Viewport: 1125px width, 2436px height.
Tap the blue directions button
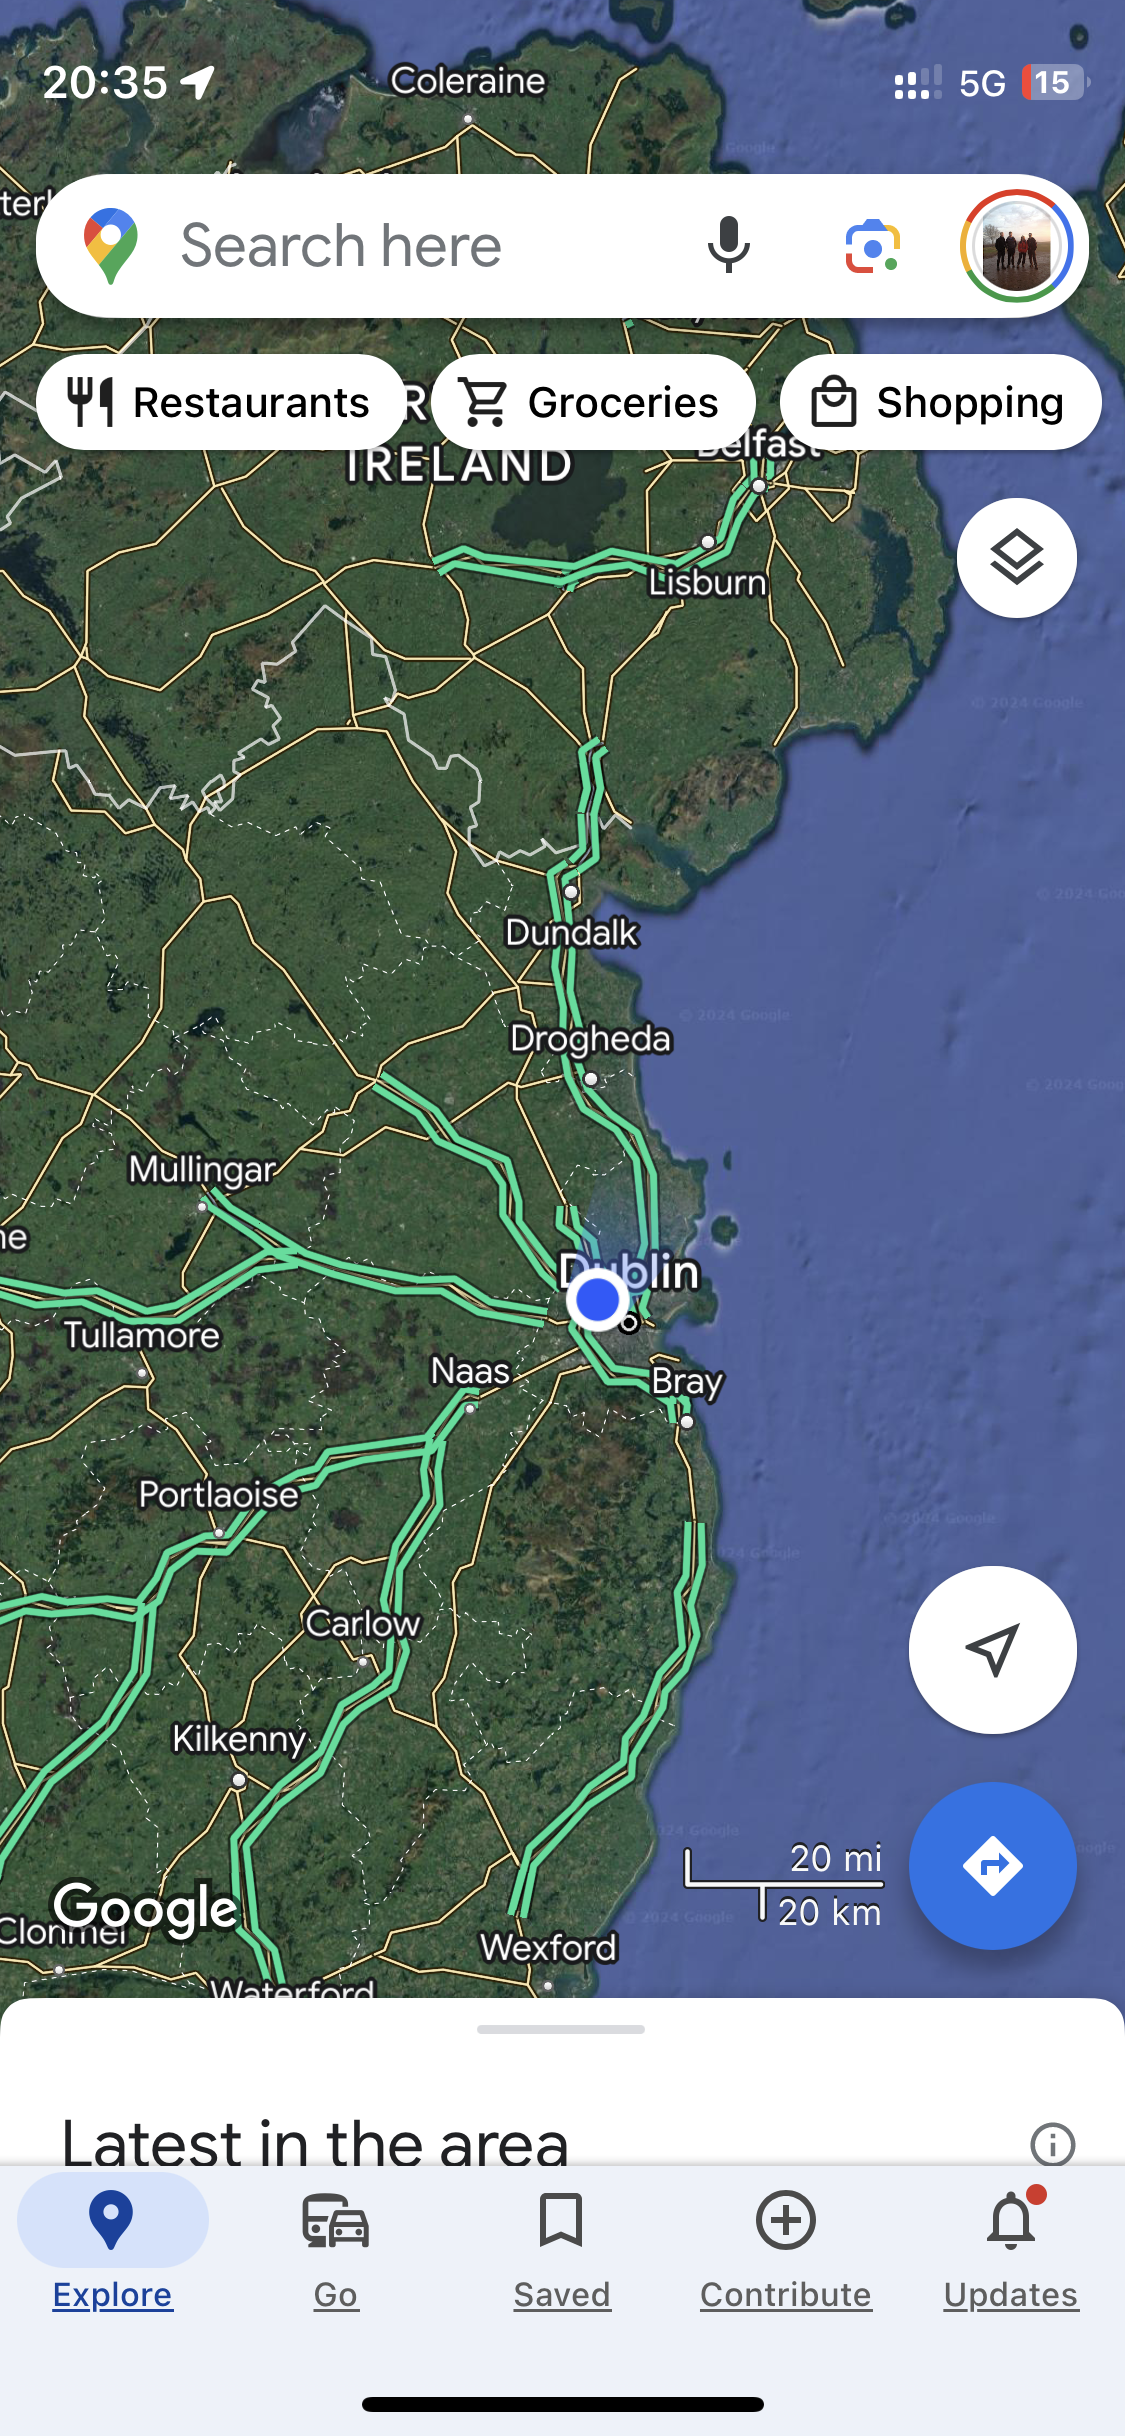[992, 1866]
